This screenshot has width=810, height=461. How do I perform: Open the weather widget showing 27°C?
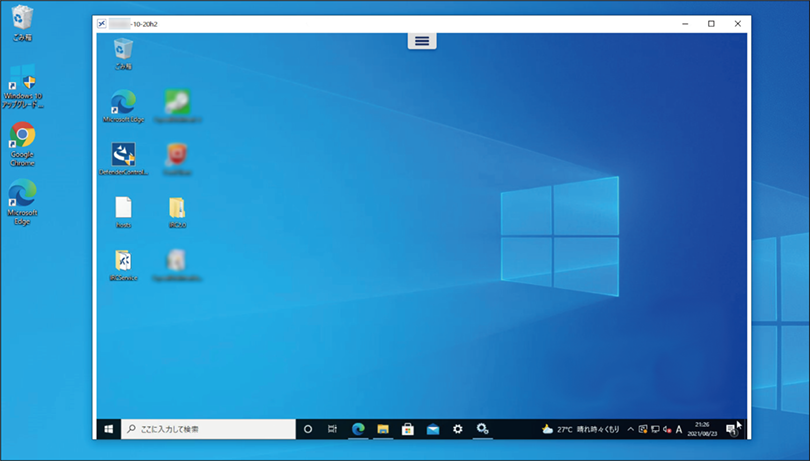click(581, 429)
